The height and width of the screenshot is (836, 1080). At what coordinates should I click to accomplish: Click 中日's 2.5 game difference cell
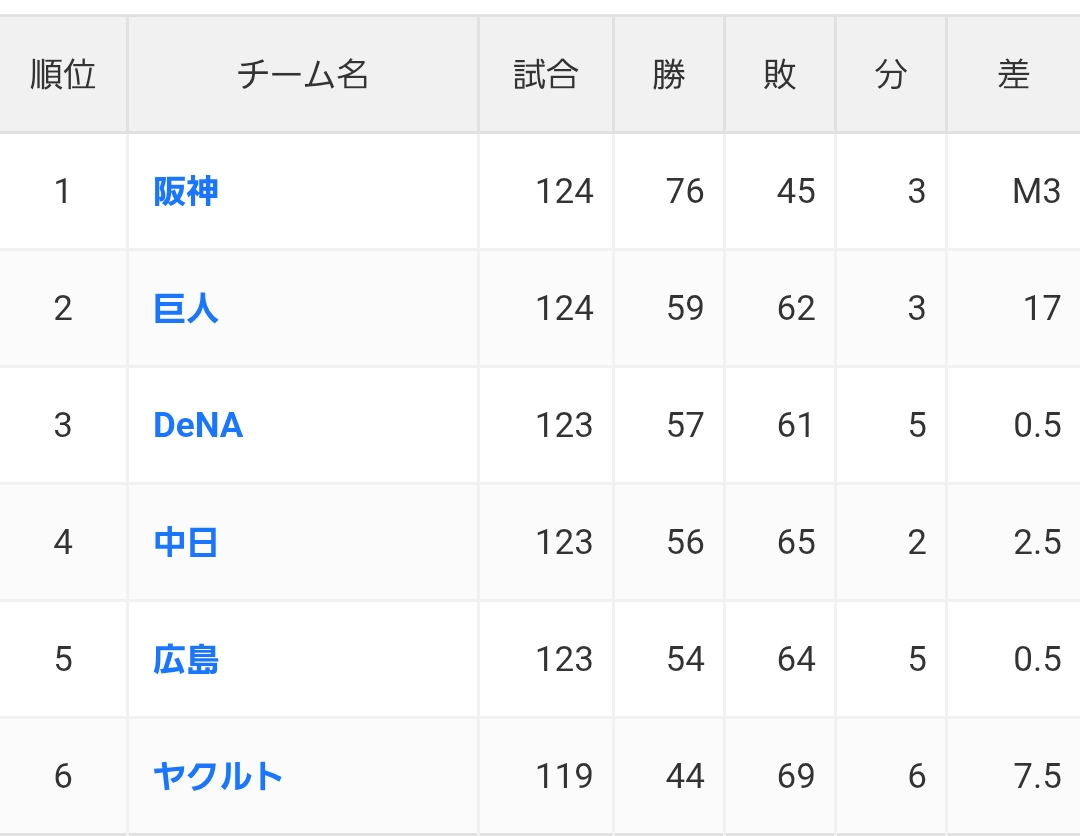point(1037,542)
